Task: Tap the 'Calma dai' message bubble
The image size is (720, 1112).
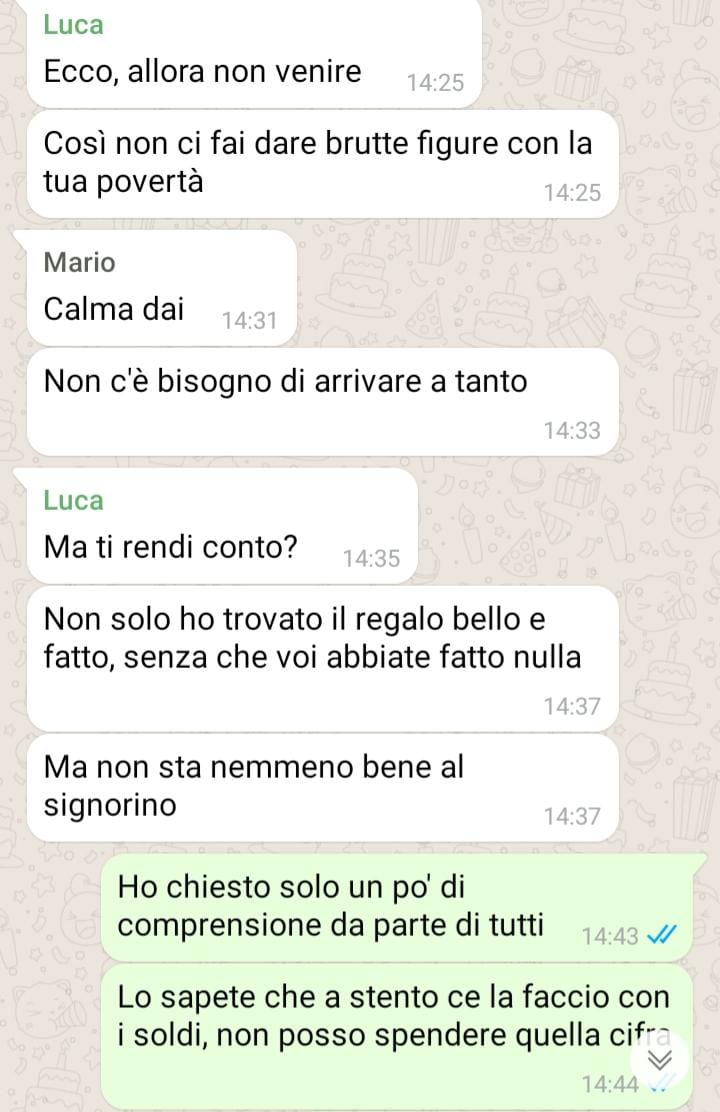Action: coord(162,289)
